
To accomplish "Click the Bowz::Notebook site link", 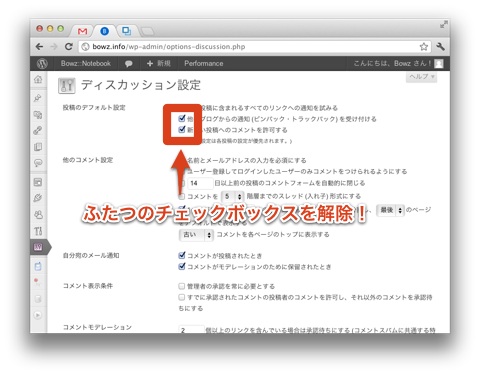I will tap(86, 63).
